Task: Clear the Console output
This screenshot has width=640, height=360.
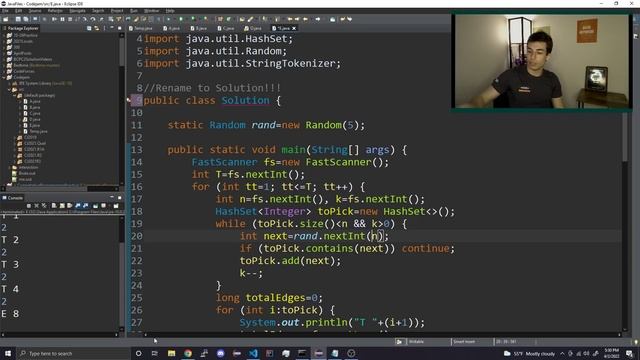Action: click(x=54, y=206)
